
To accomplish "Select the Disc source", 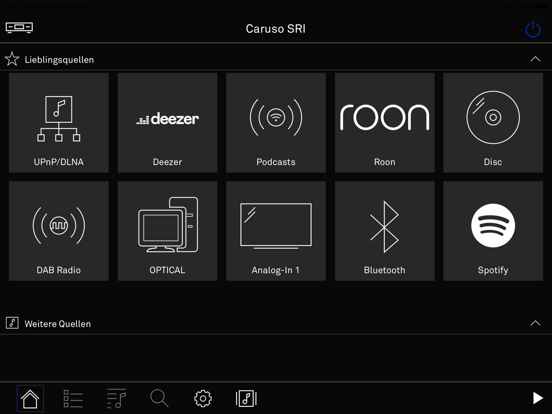I will (493, 123).
